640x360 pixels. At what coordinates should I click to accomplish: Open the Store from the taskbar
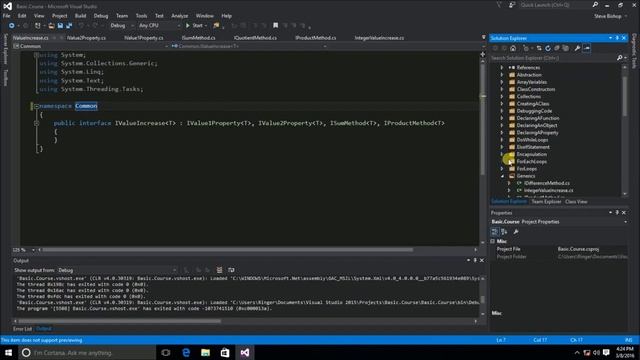(x=225, y=353)
